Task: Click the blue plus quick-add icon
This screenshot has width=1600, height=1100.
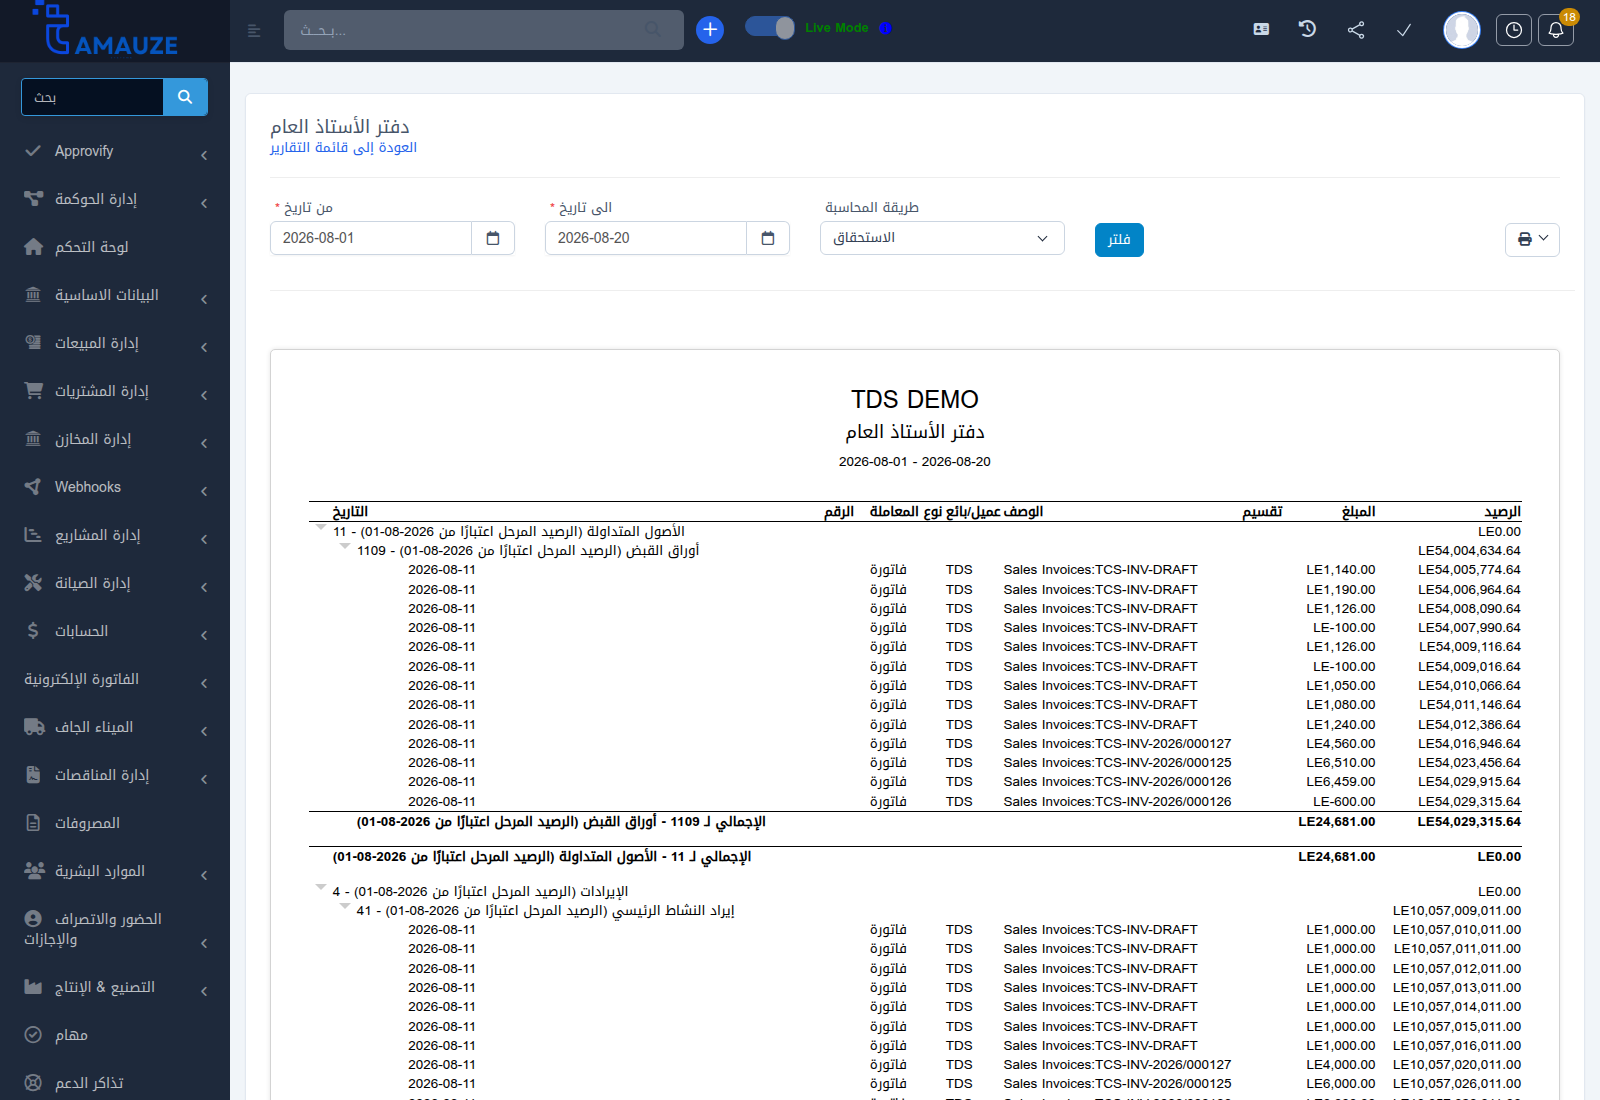Action: (710, 30)
